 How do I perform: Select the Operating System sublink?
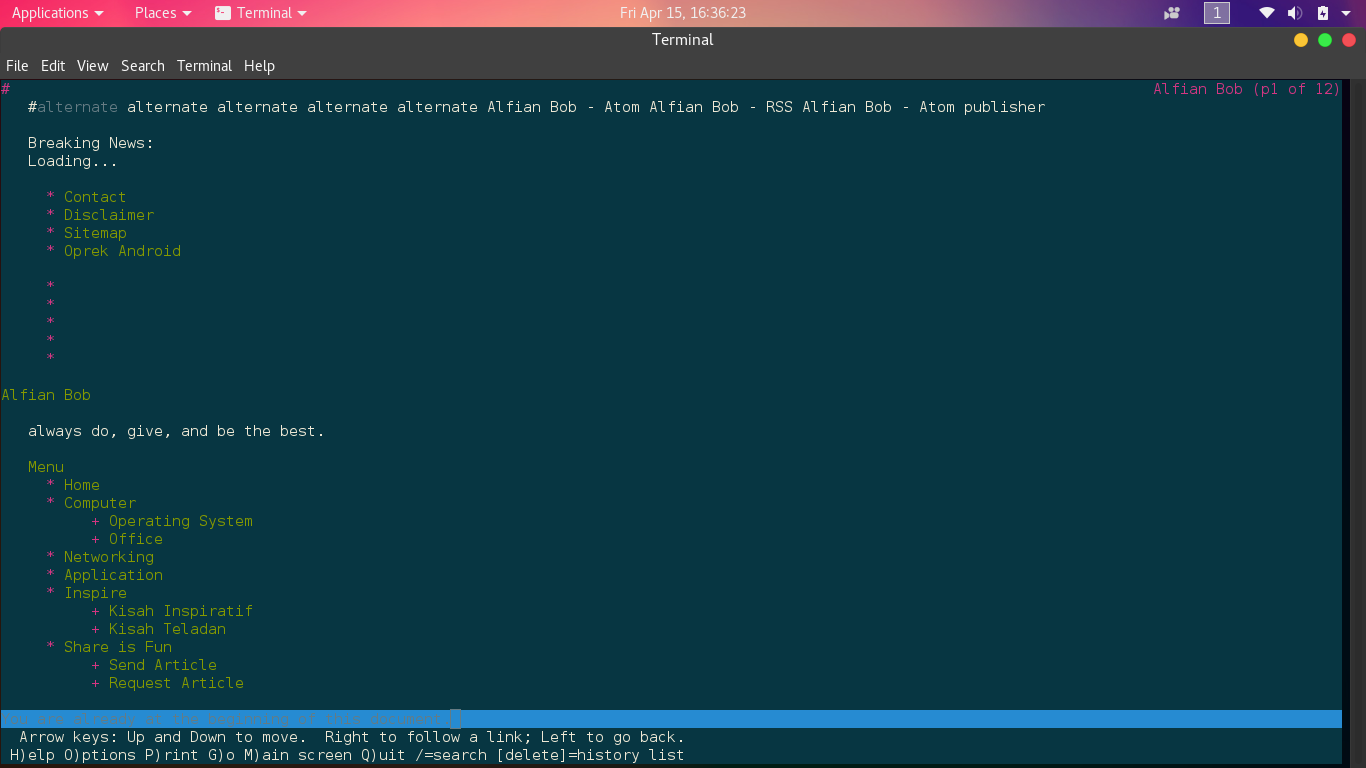point(181,521)
